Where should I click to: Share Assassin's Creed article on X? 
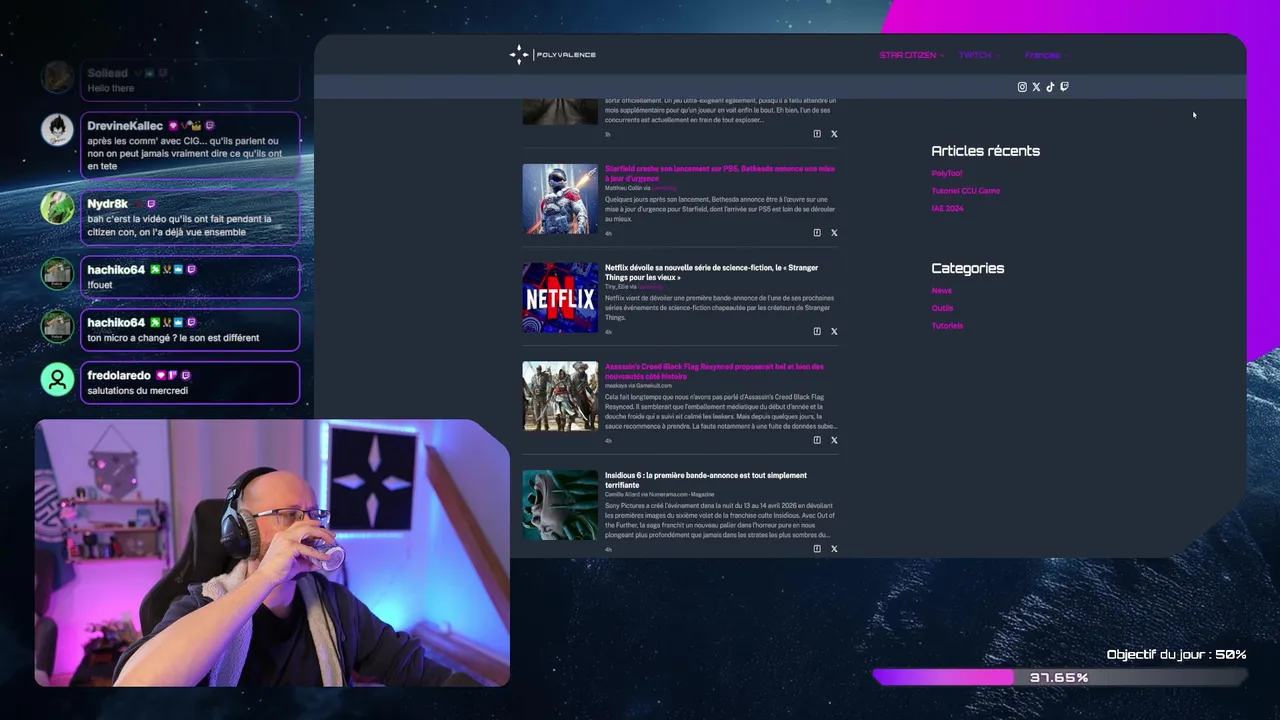point(834,440)
